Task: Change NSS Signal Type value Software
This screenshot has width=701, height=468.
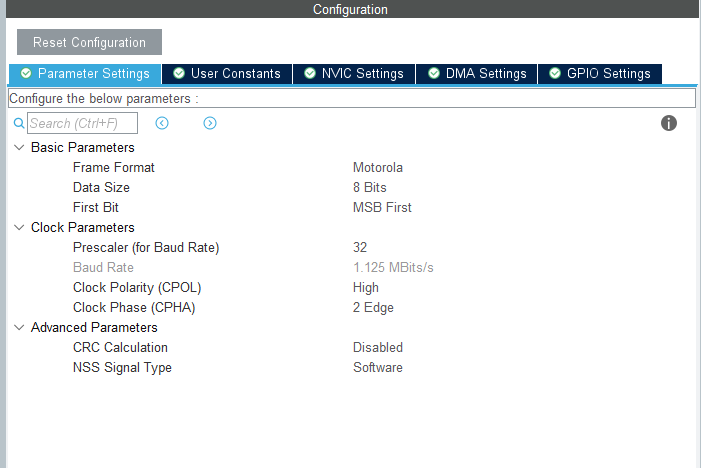Action: point(378,367)
